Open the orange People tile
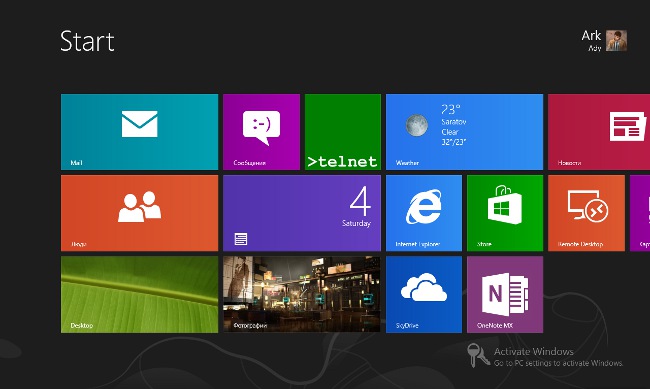Image resolution: width=650 pixels, height=389 pixels. 139,213
